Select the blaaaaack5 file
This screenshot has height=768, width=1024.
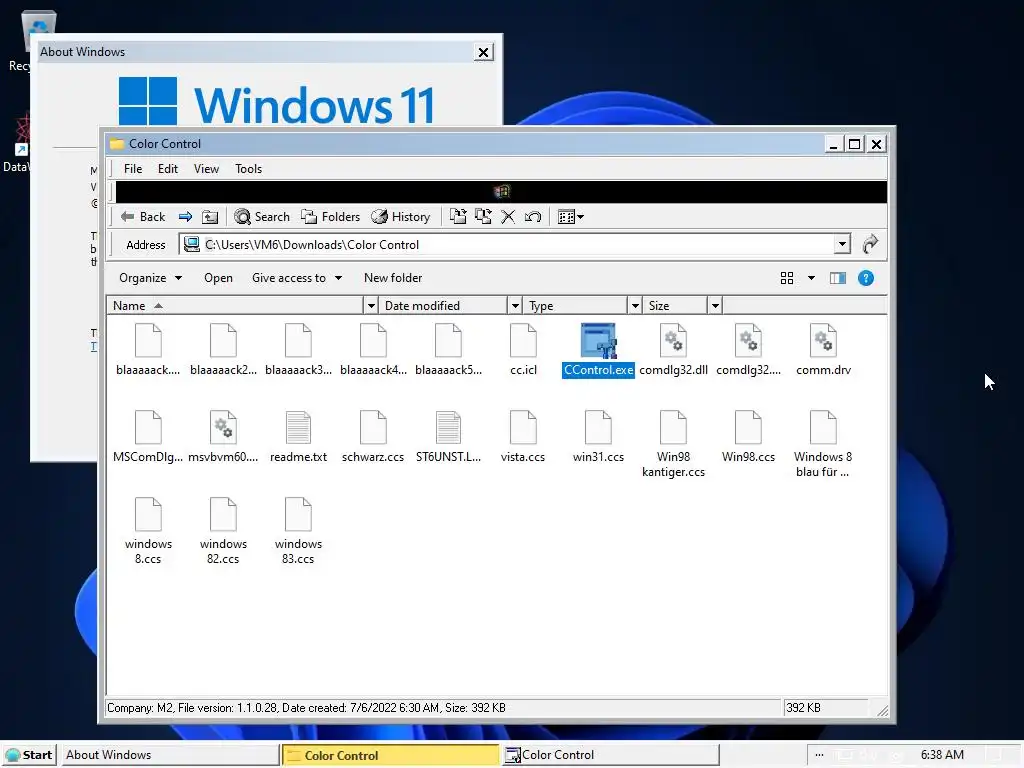[x=448, y=350]
